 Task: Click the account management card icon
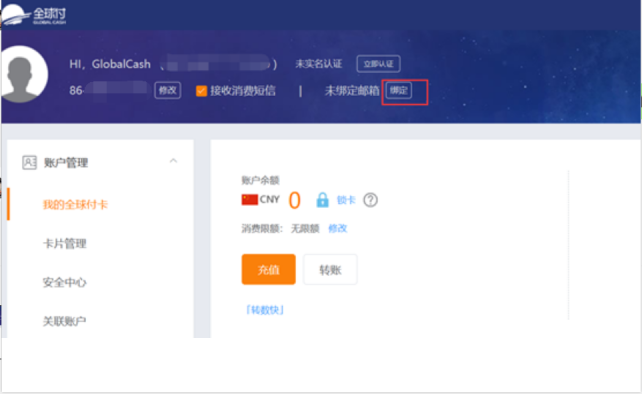click(29, 163)
